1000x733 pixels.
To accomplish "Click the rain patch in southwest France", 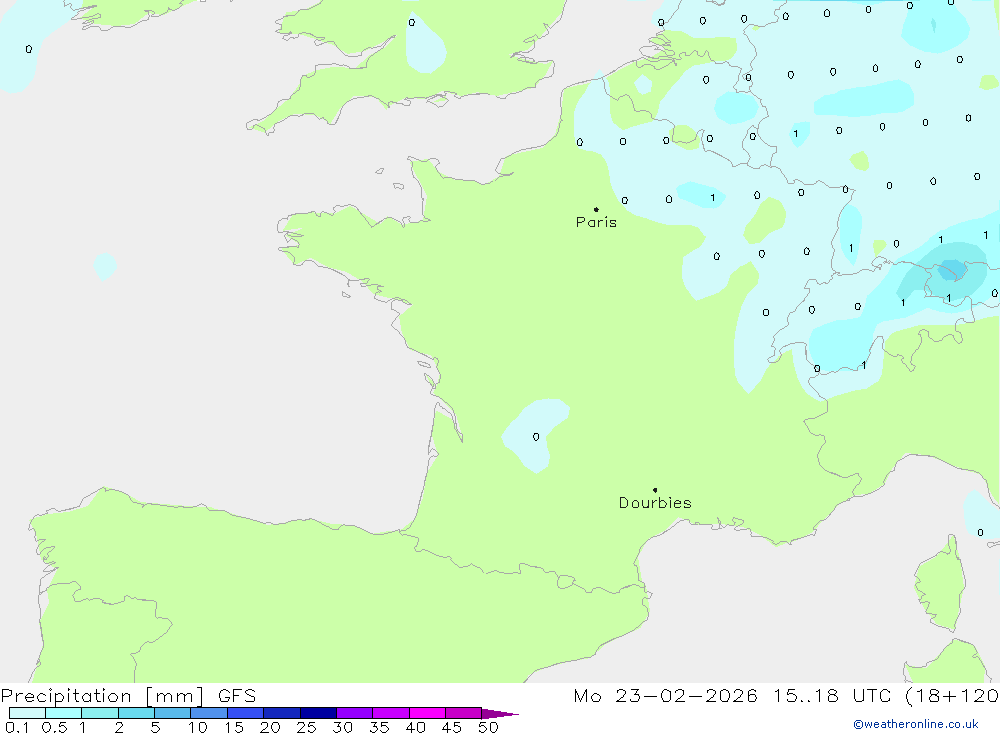I will [535, 433].
